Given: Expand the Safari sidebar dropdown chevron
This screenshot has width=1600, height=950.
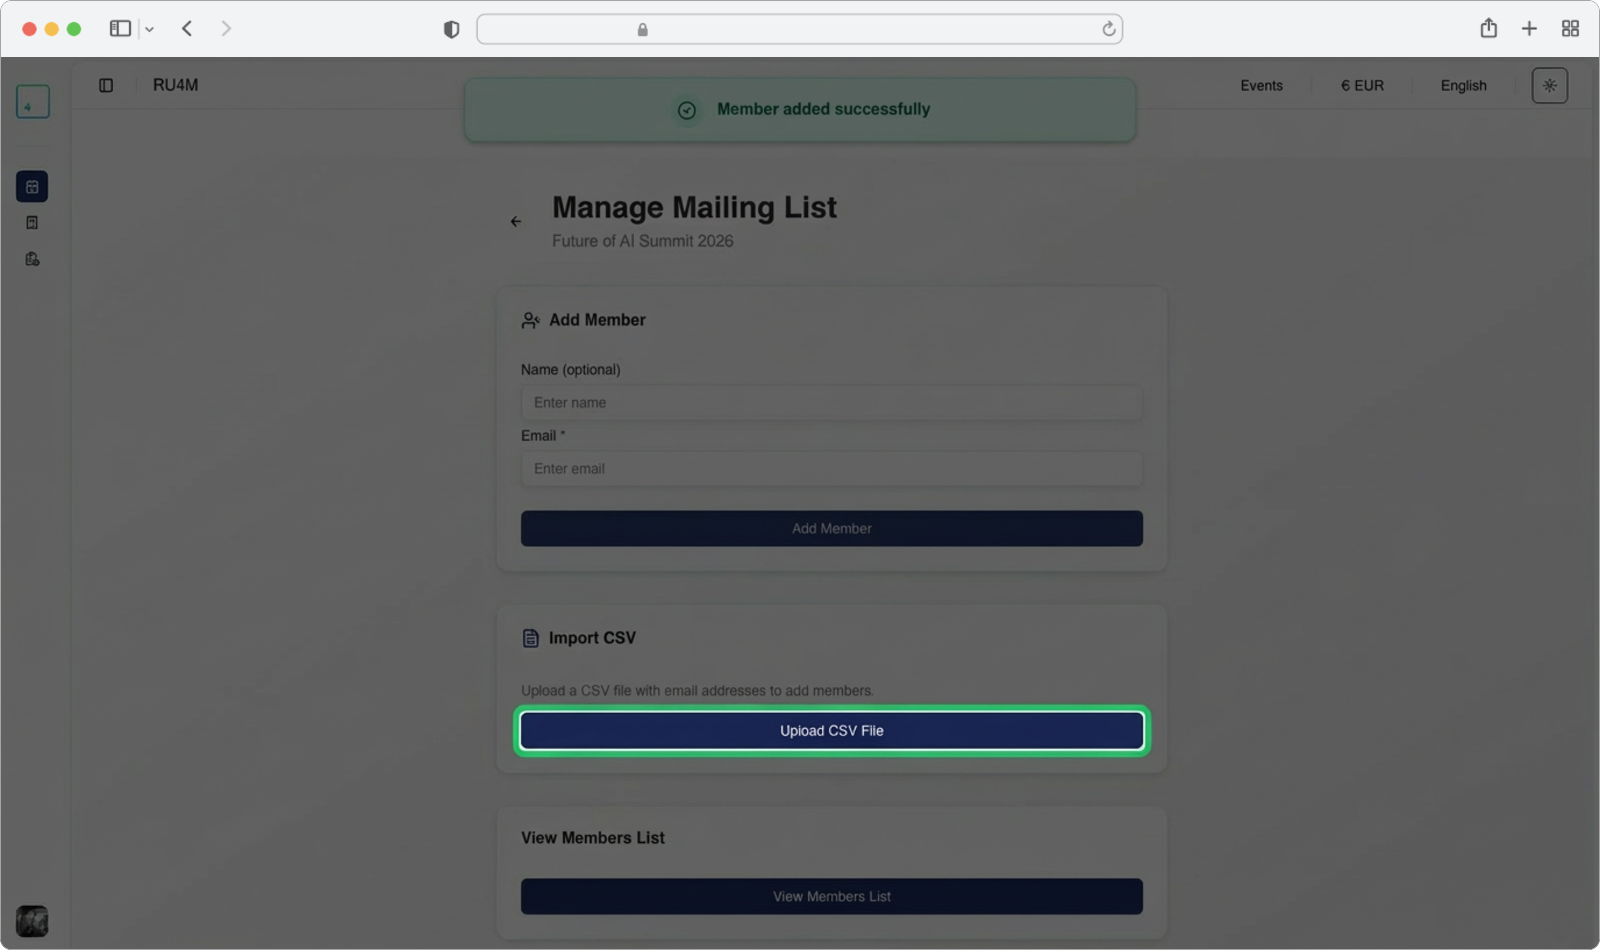Looking at the screenshot, I should [x=149, y=30].
